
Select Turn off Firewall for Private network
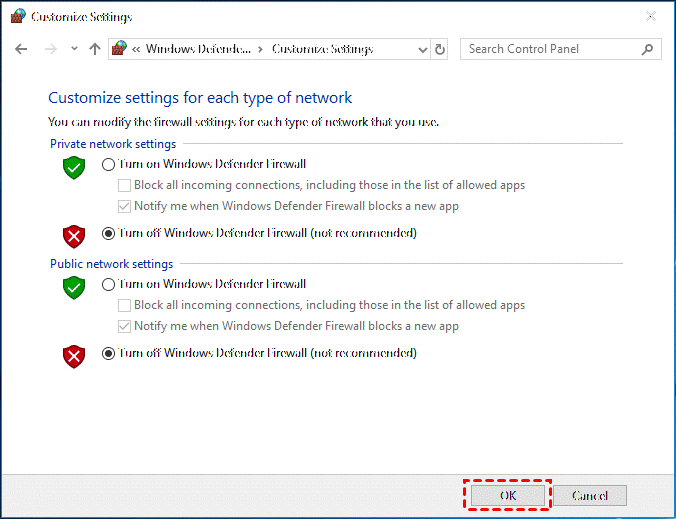pos(109,233)
